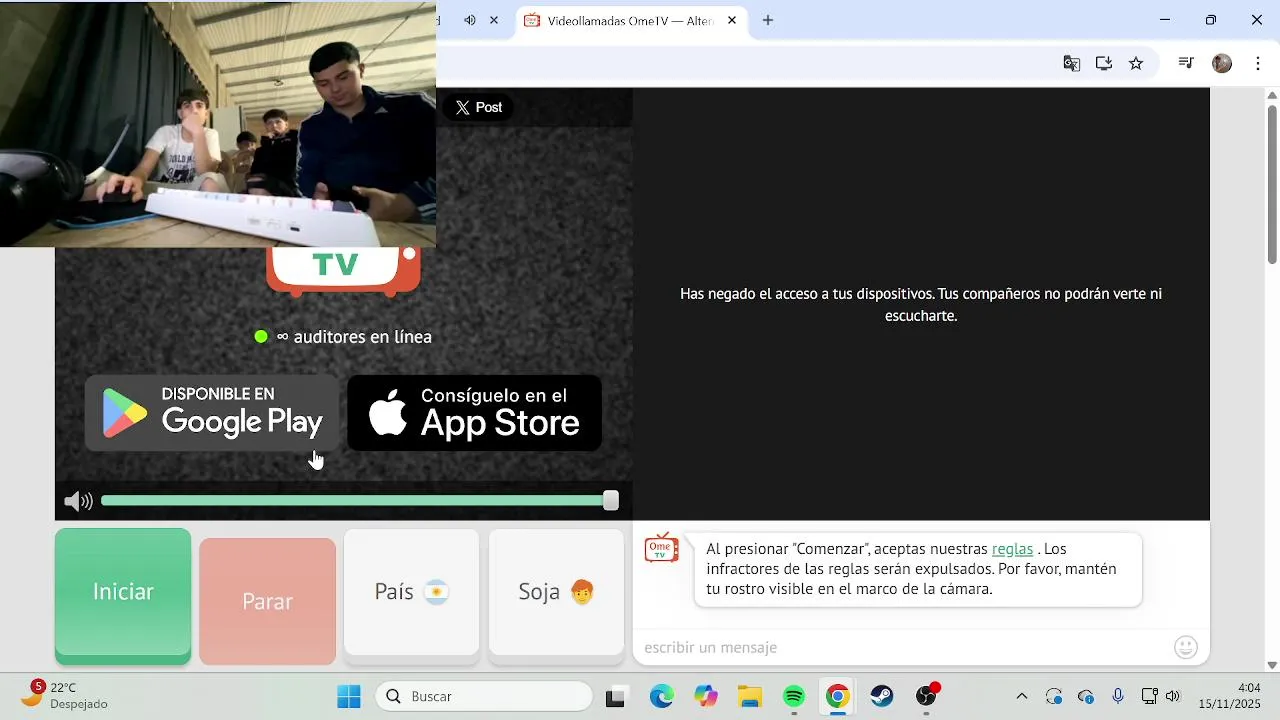This screenshot has height=720, width=1280.
Task: Open the Soja gender selector
Action: click(556, 594)
